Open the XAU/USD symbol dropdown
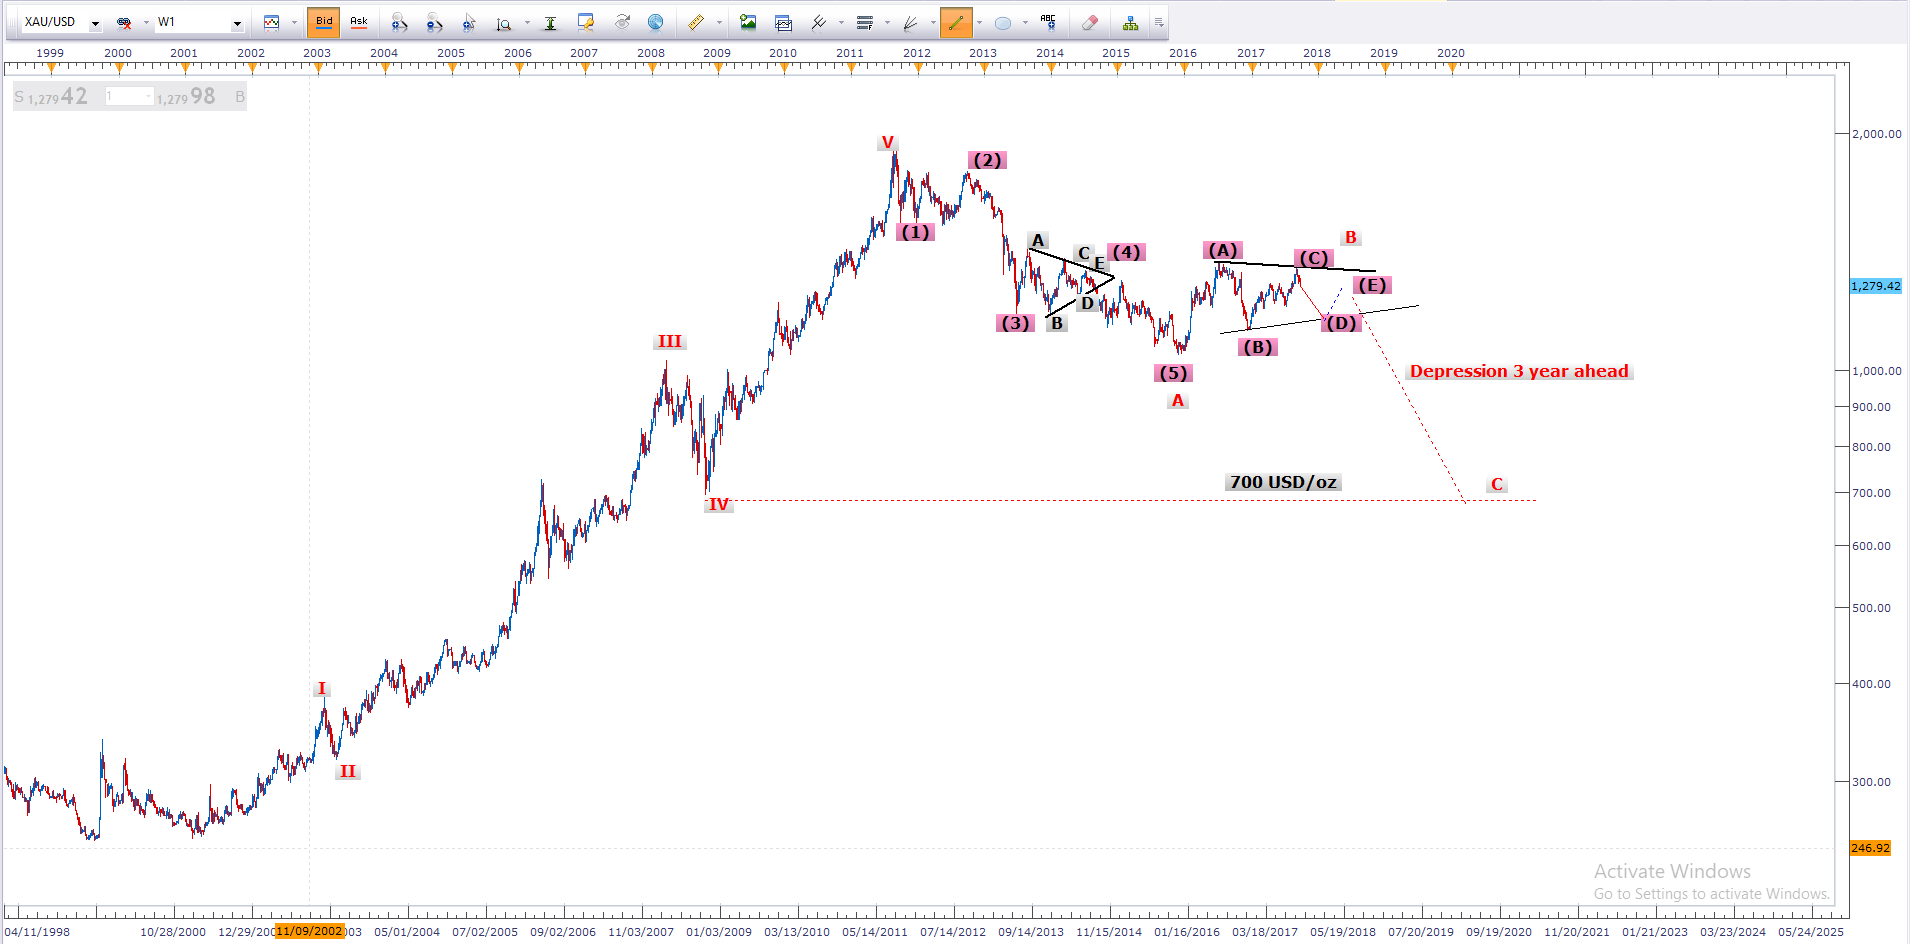 [x=95, y=23]
